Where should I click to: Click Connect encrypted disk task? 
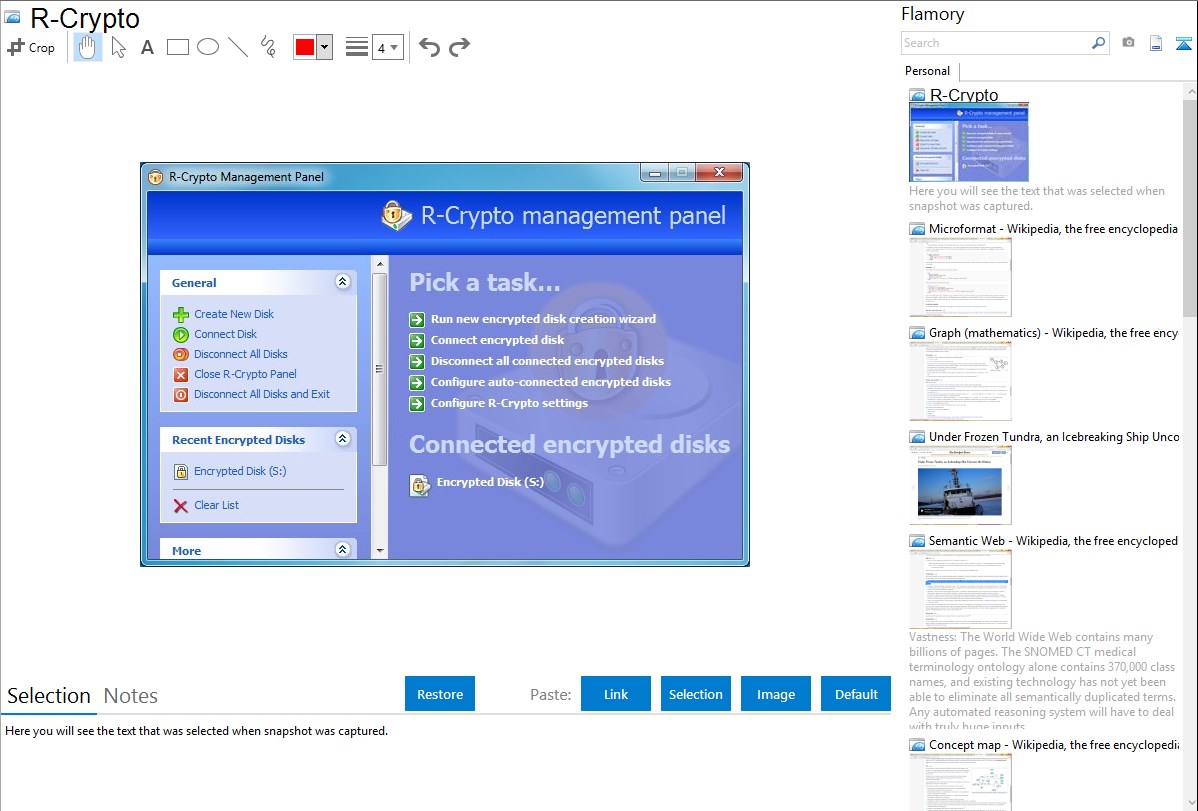497,340
